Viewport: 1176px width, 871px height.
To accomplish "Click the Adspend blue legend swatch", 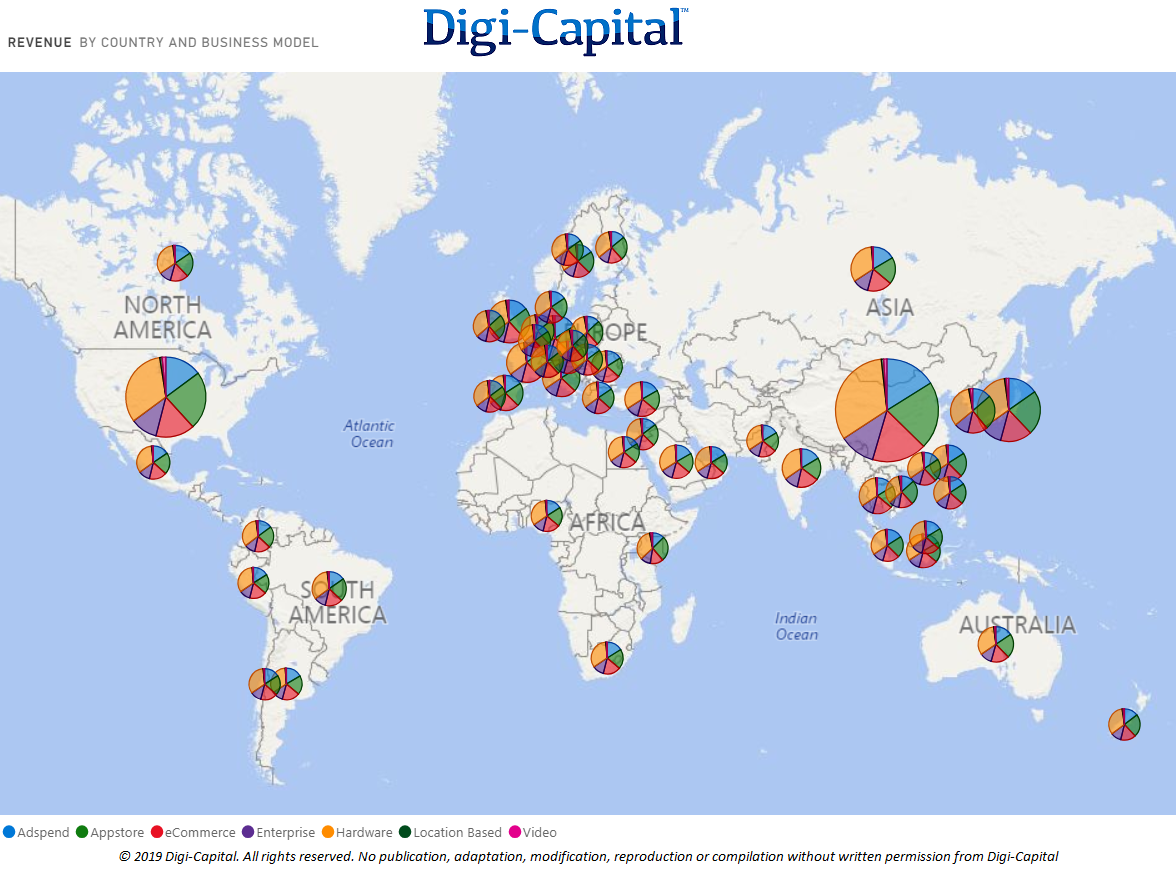I will tap(9, 832).
